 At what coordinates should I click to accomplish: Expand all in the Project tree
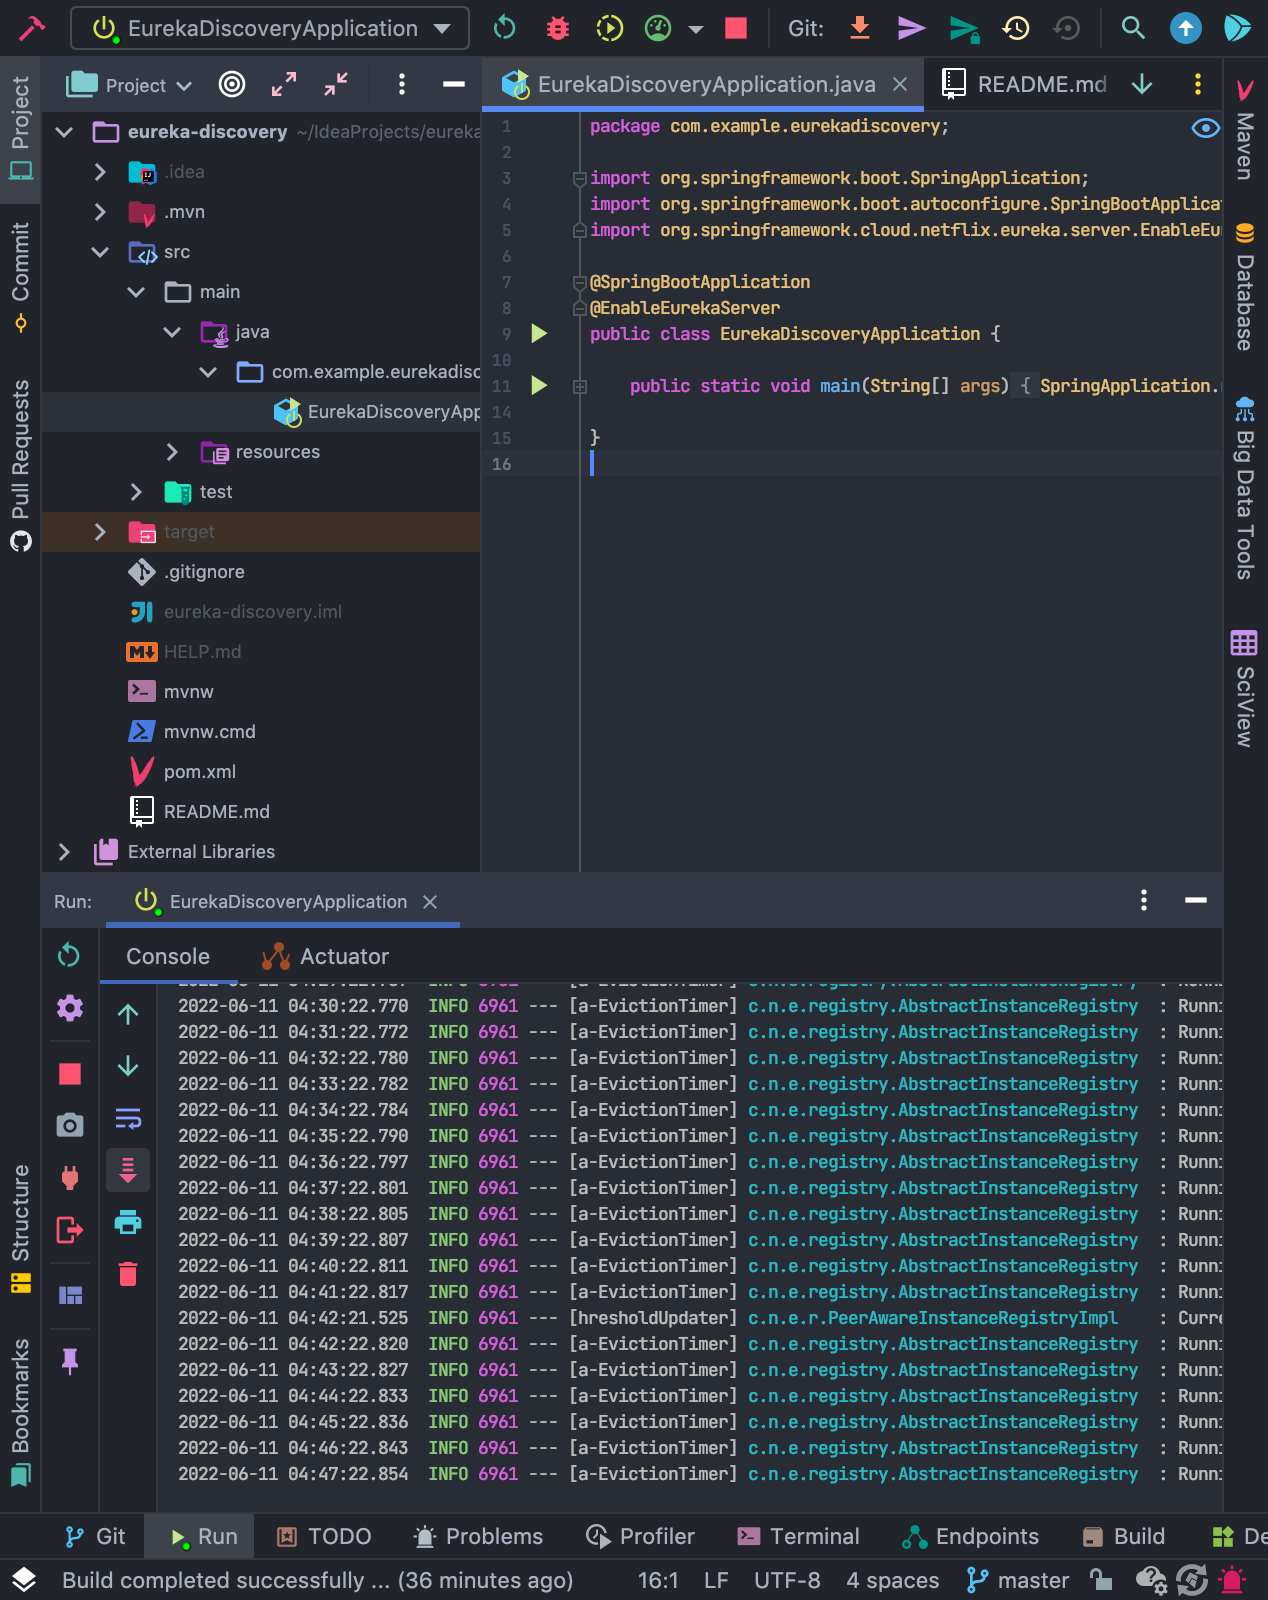[x=284, y=84]
